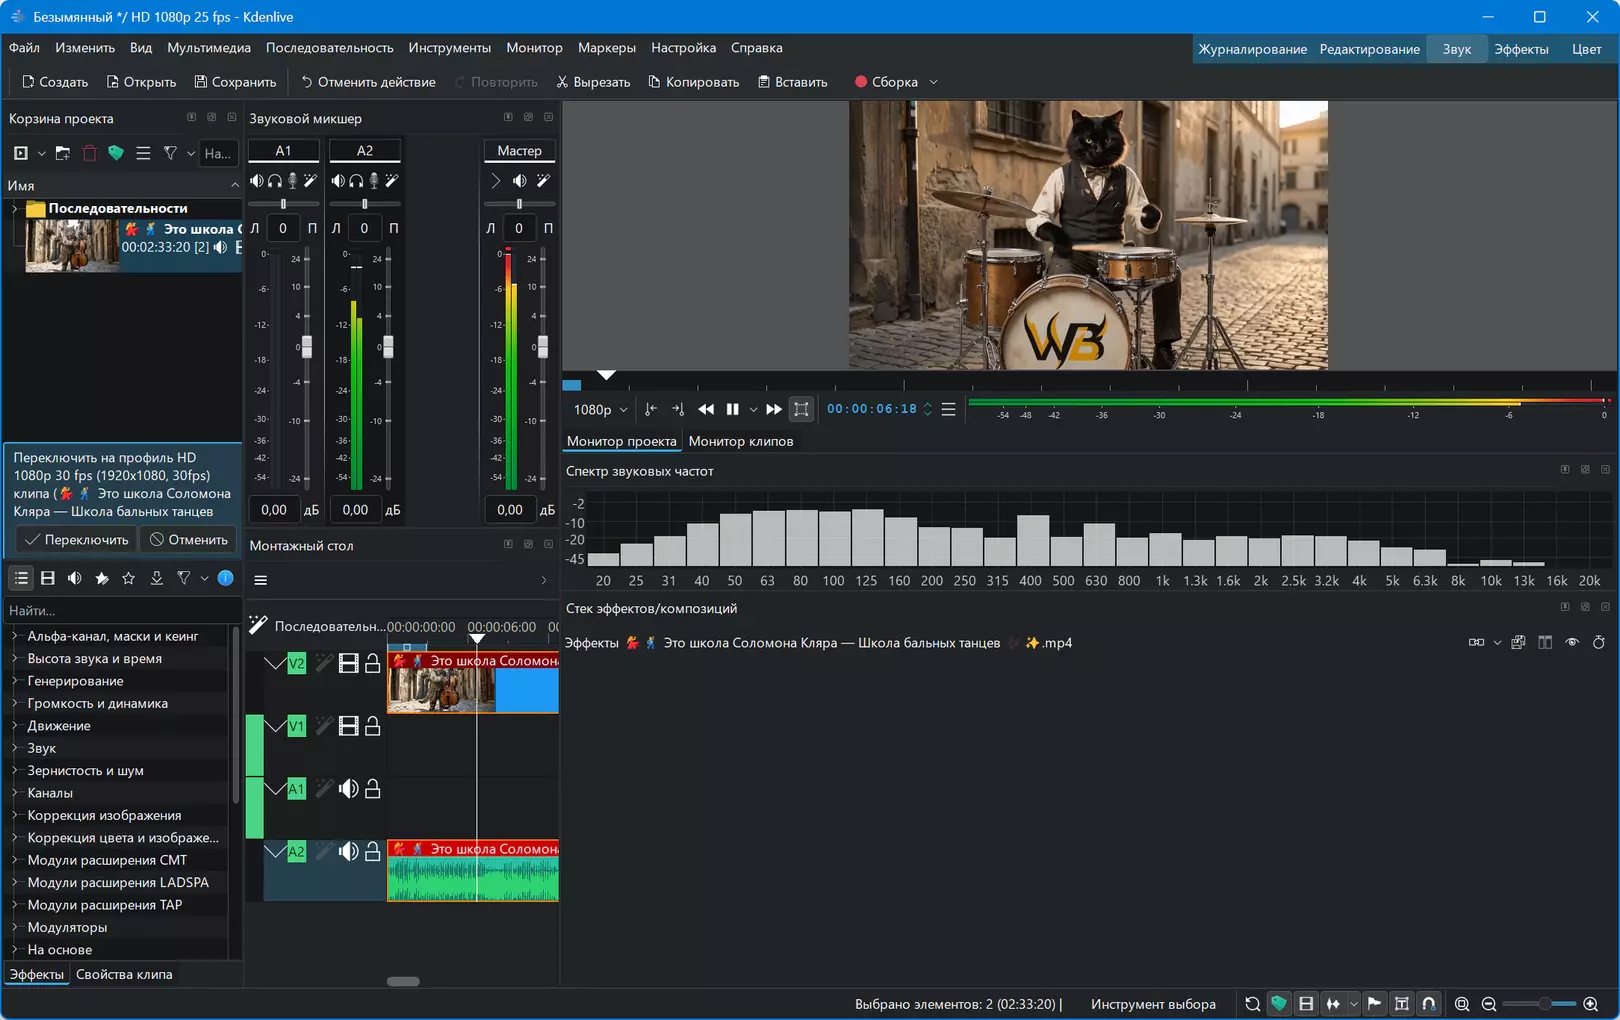
Task: Open the project monitor hamburger menu
Action: pos(948,409)
